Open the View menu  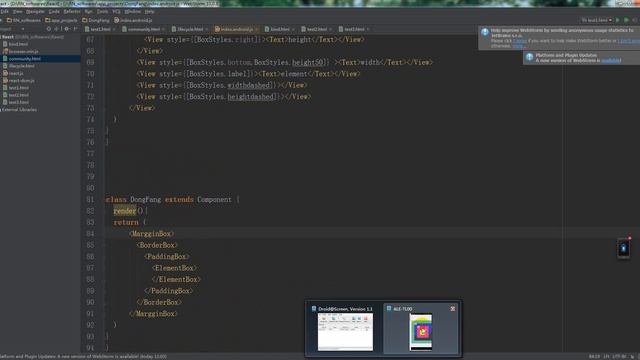(x=17, y=12)
